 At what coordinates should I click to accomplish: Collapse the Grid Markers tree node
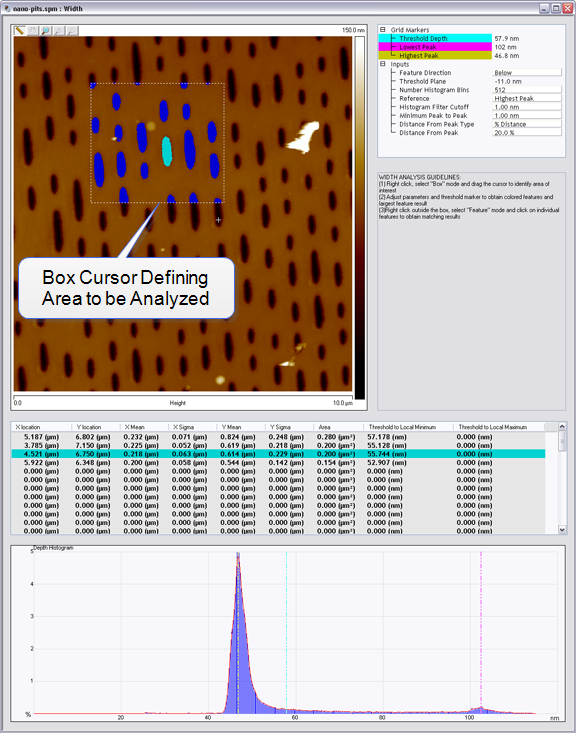pyautogui.click(x=382, y=29)
